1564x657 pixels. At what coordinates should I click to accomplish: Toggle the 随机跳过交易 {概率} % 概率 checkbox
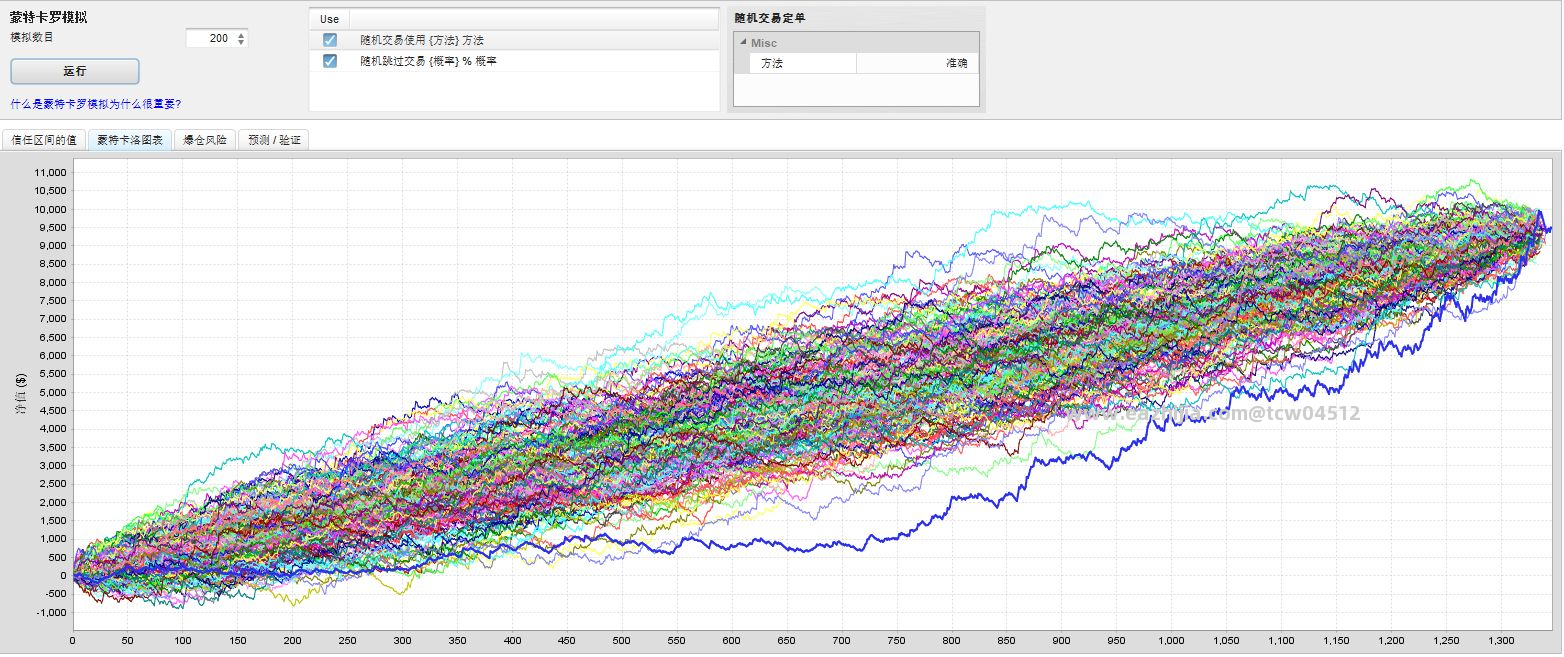coord(330,61)
